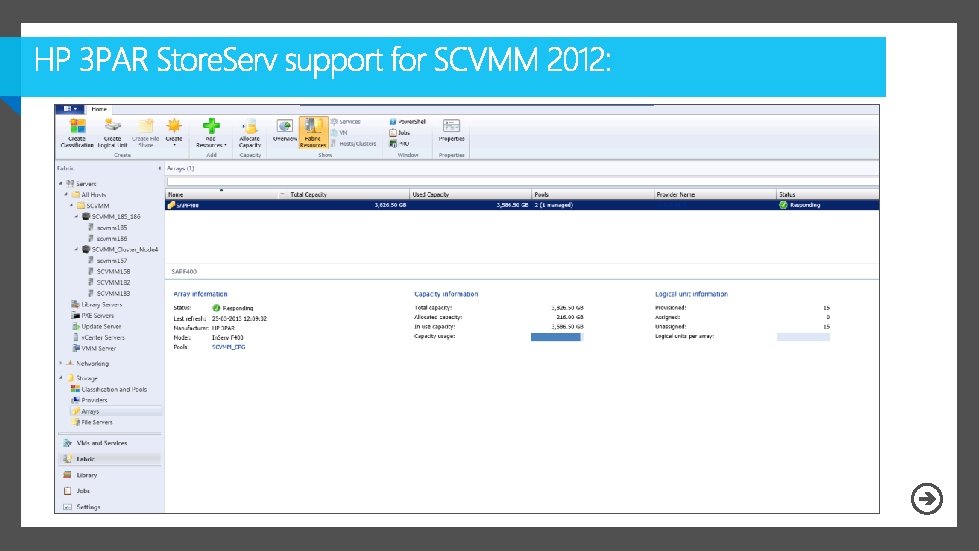Screen dimensions: 979x551
Task: Collapse the SCVMM_185_186 cluster node
Action: (x=76, y=217)
